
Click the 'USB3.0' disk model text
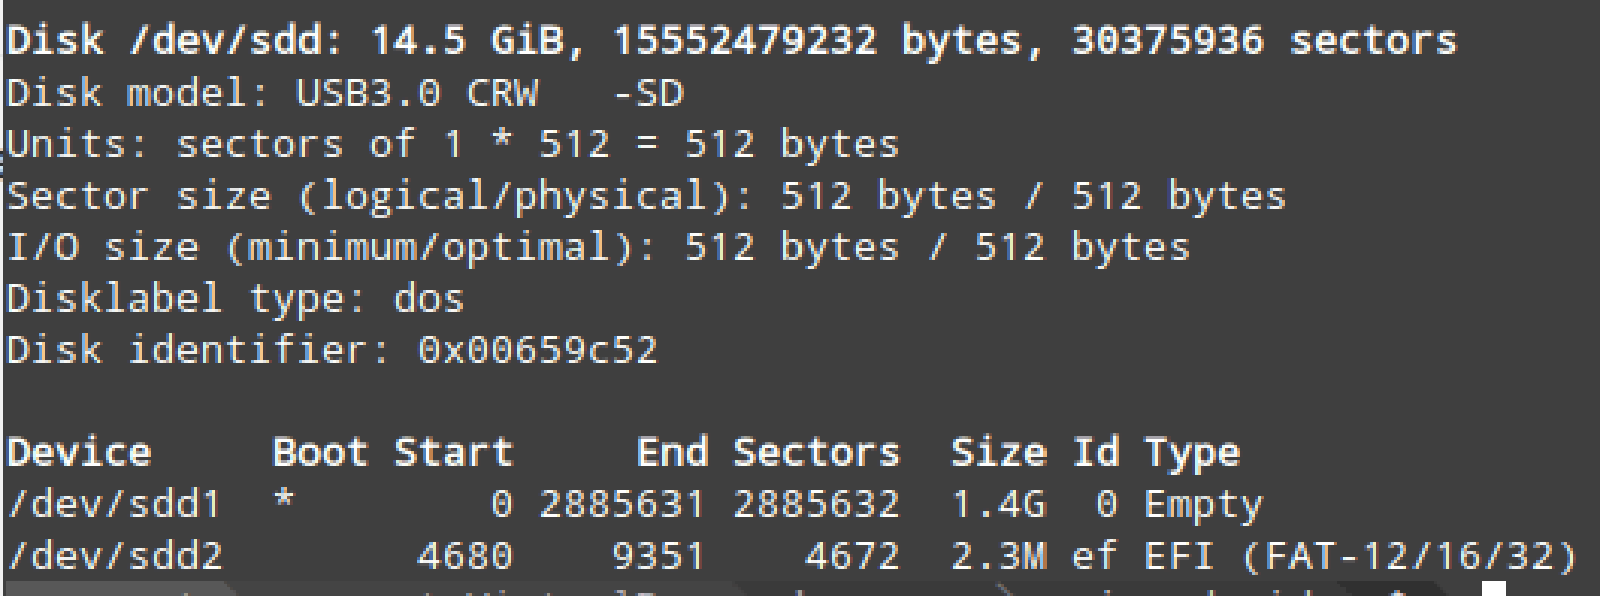click(x=367, y=93)
